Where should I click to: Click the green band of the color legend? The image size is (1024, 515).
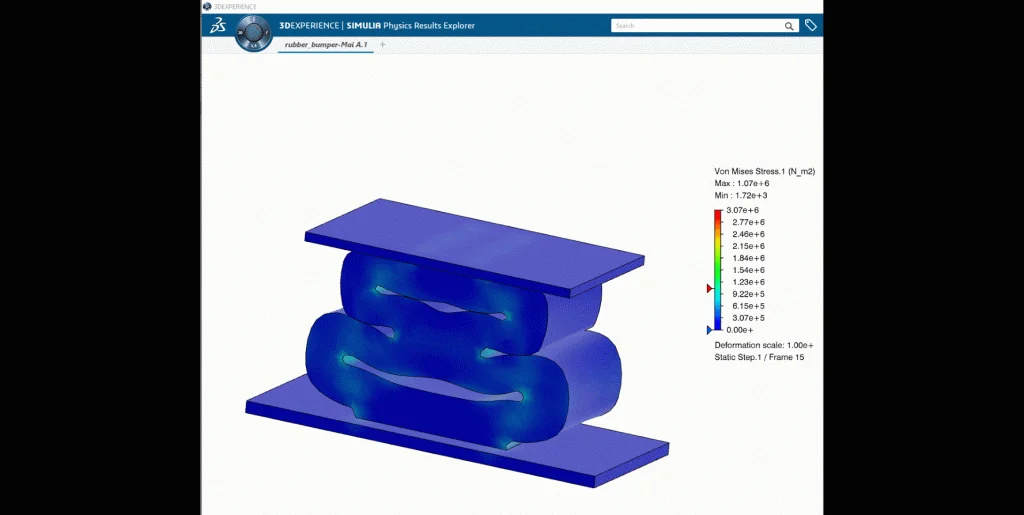pyautogui.click(x=718, y=264)
